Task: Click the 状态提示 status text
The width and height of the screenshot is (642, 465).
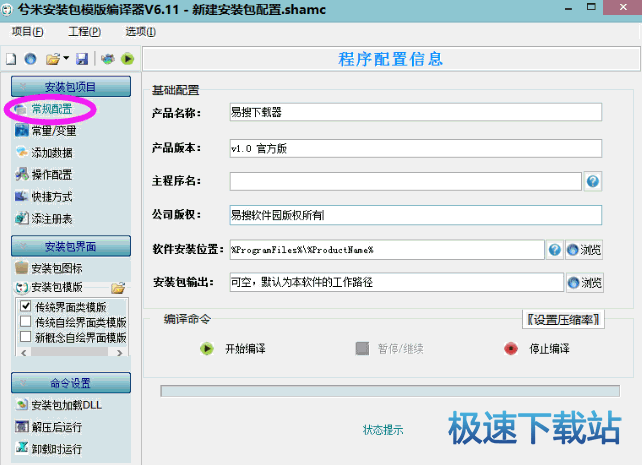Action: tap(383, 430)
